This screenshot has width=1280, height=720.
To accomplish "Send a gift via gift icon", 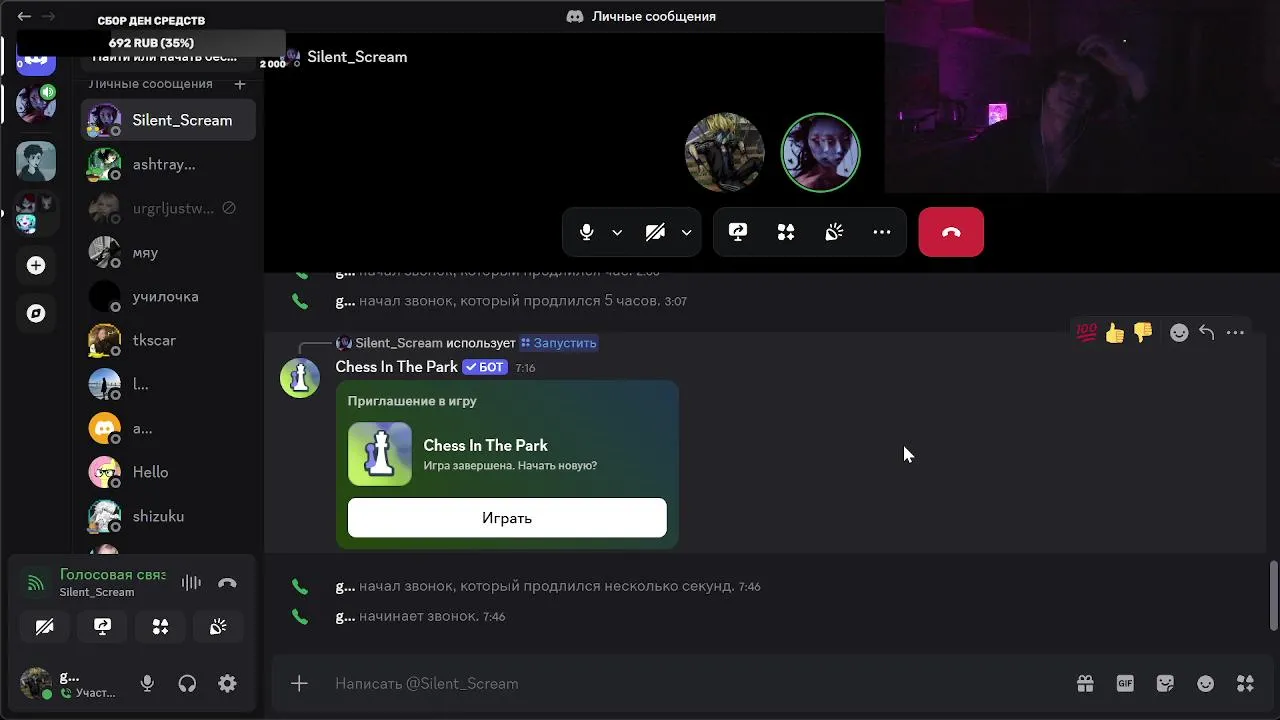I will click(x=1085, y=684).
